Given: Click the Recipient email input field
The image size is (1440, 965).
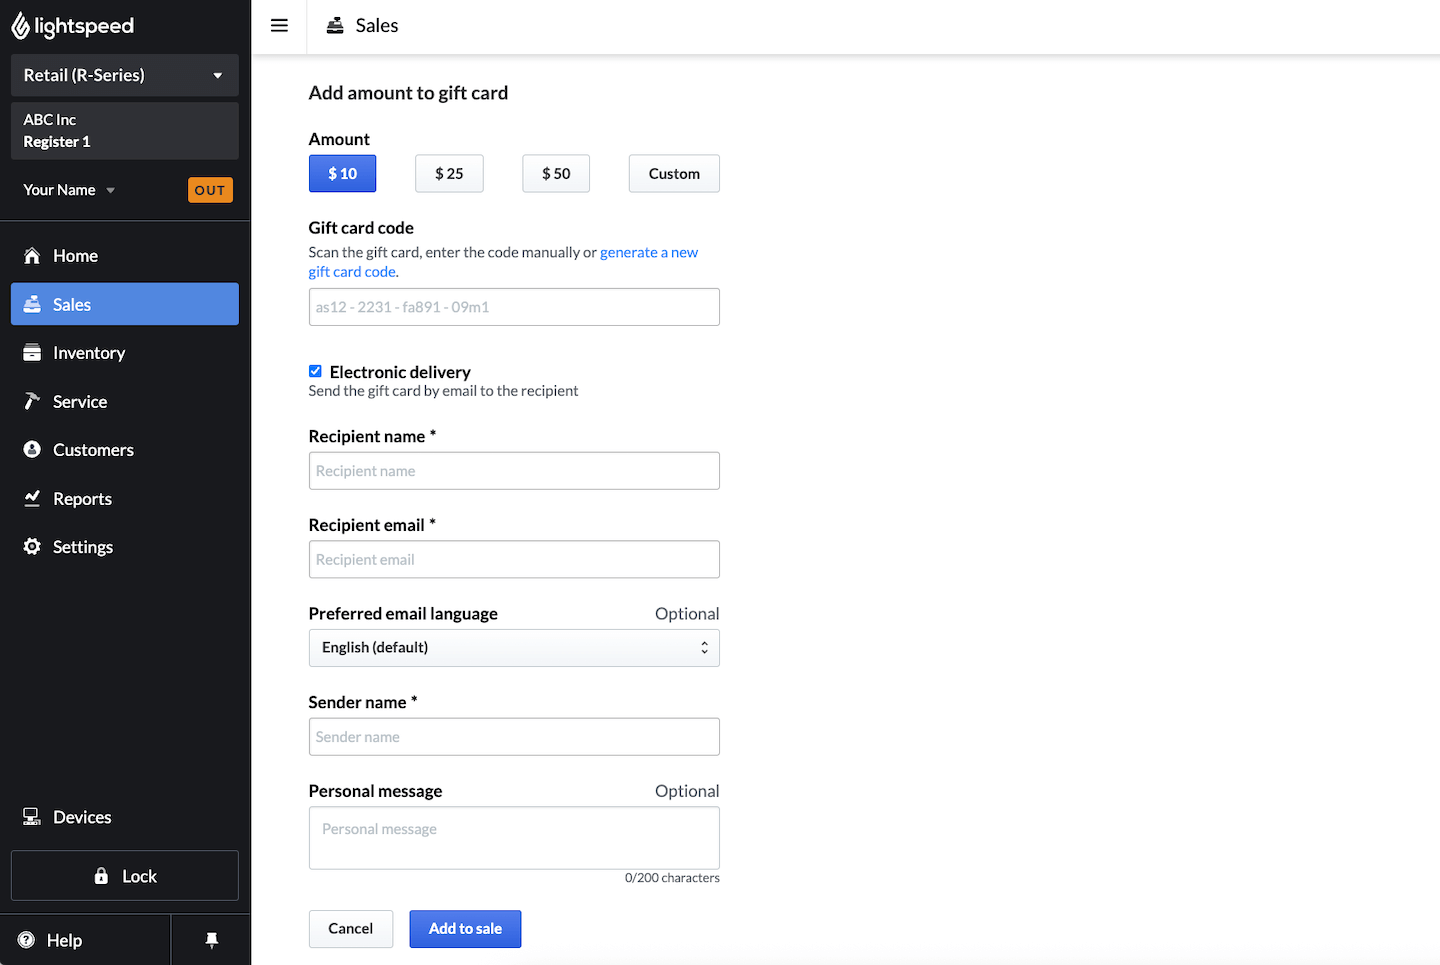Looking at the screenshot, I should pyautogui.click(x=513, y=560).
